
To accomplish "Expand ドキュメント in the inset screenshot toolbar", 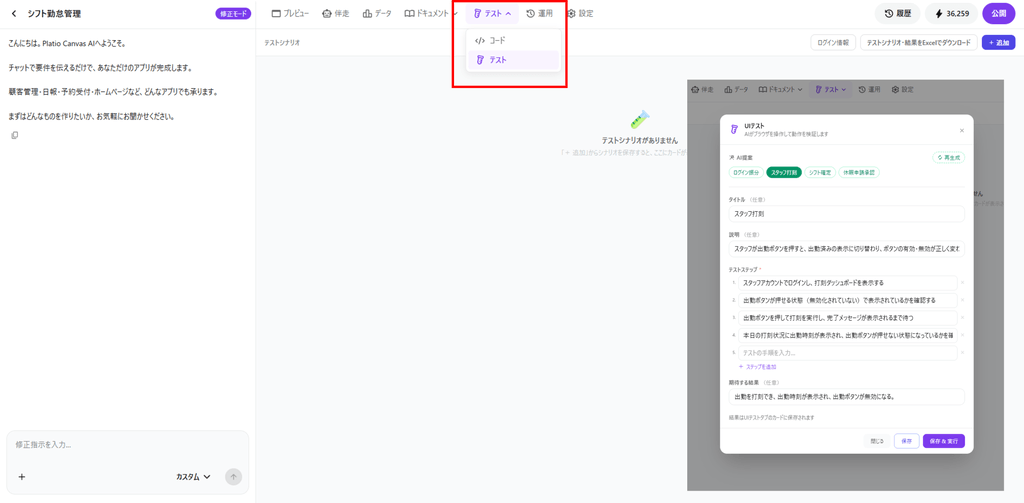I will (x=780, y=89).
